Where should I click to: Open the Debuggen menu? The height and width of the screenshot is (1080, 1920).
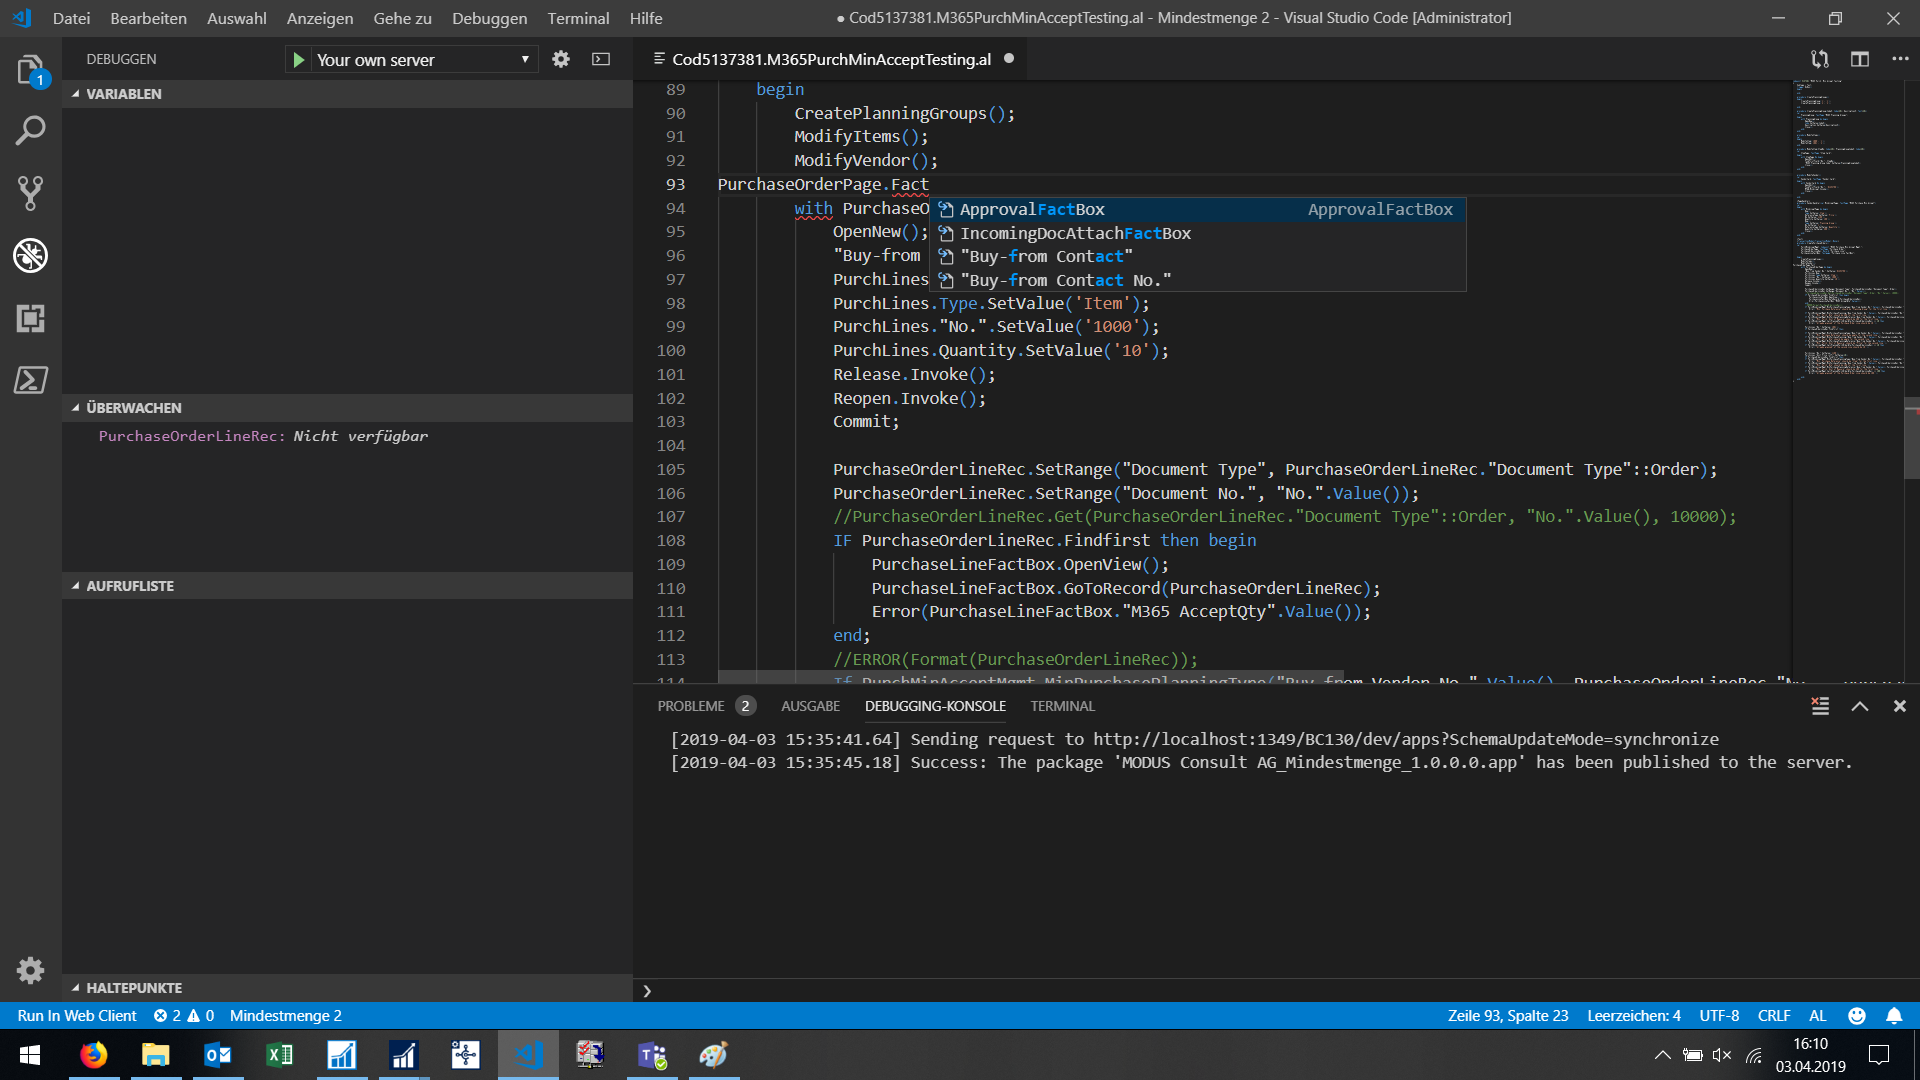pos(488,18)
